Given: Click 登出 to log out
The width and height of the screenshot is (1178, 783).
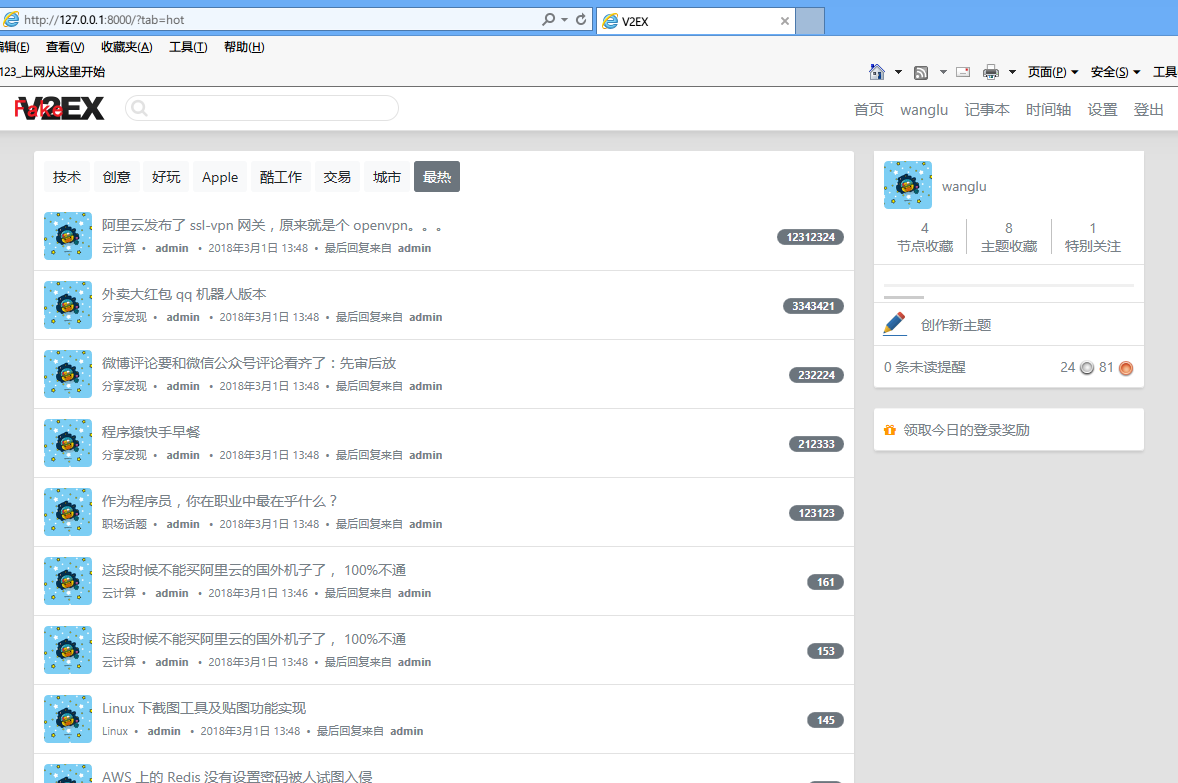Looking at the screenshot, I should pos(1149,110).
